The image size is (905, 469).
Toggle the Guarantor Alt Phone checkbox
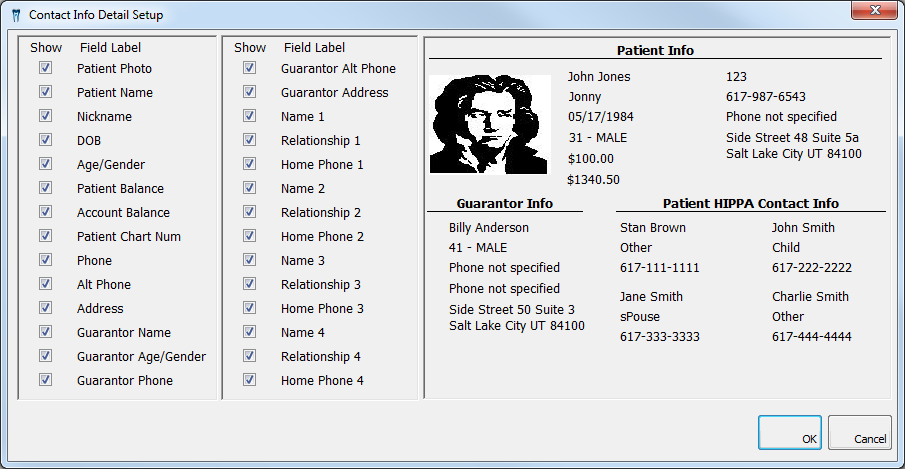coord(249,68)
